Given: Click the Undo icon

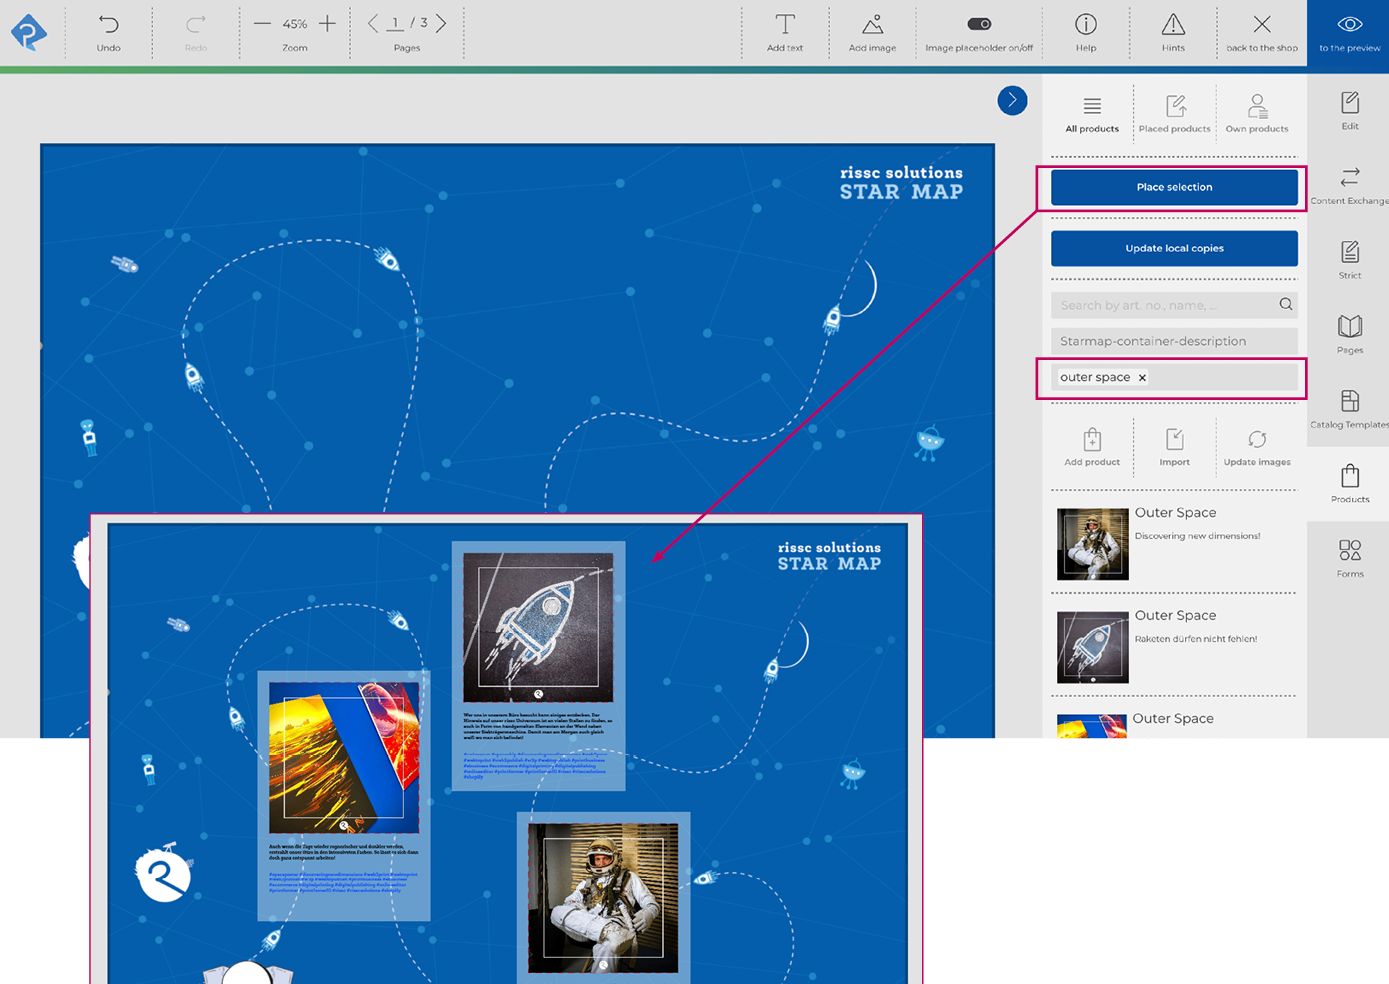Looking at the screenshot, I should click(x=108, y=24).
